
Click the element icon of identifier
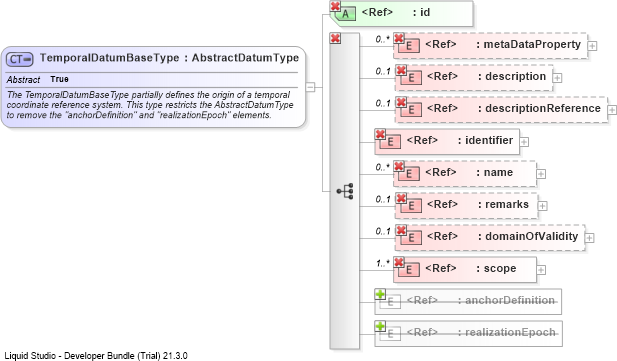(390, 142)
